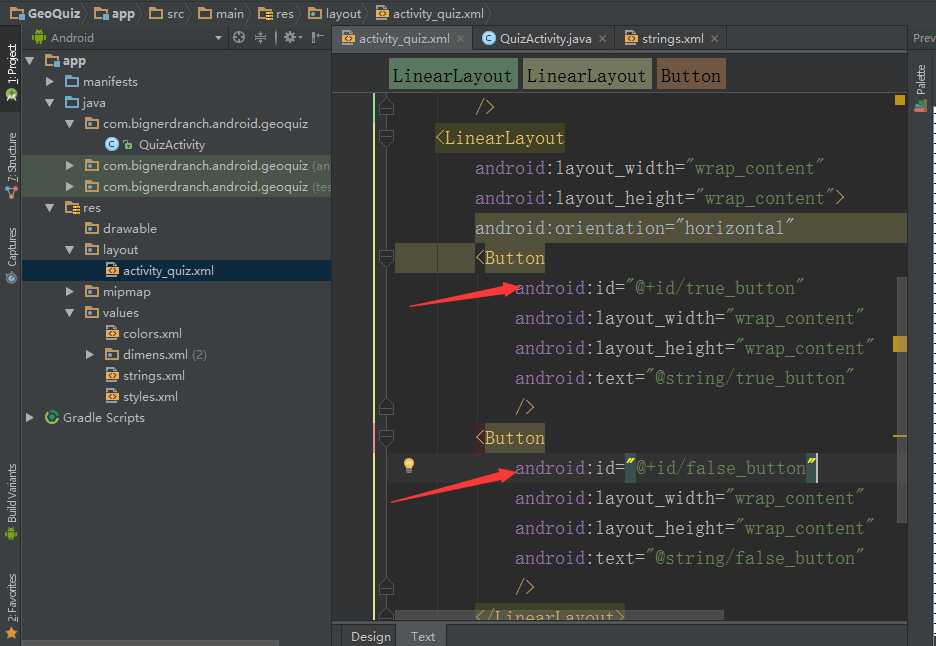936x646 pixels.
Task: Click layout in the navigation breadcrumb
Action: pyautogui.click(x=334, y=13)
